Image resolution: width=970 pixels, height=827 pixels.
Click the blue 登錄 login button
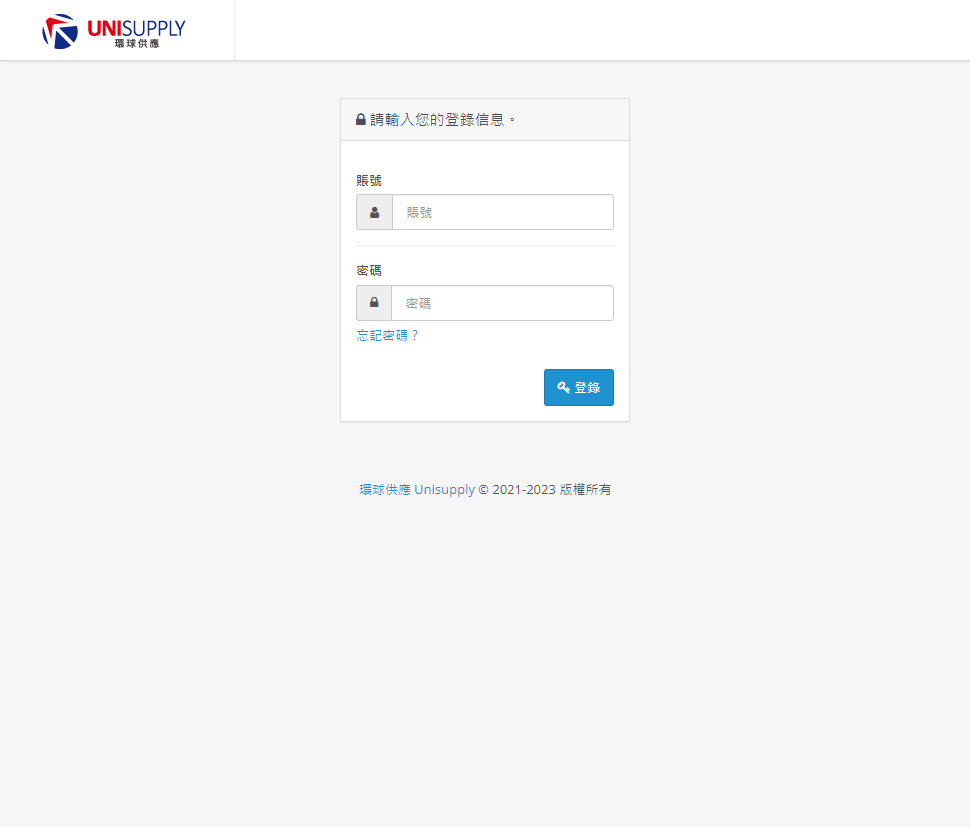click(579, 387)
